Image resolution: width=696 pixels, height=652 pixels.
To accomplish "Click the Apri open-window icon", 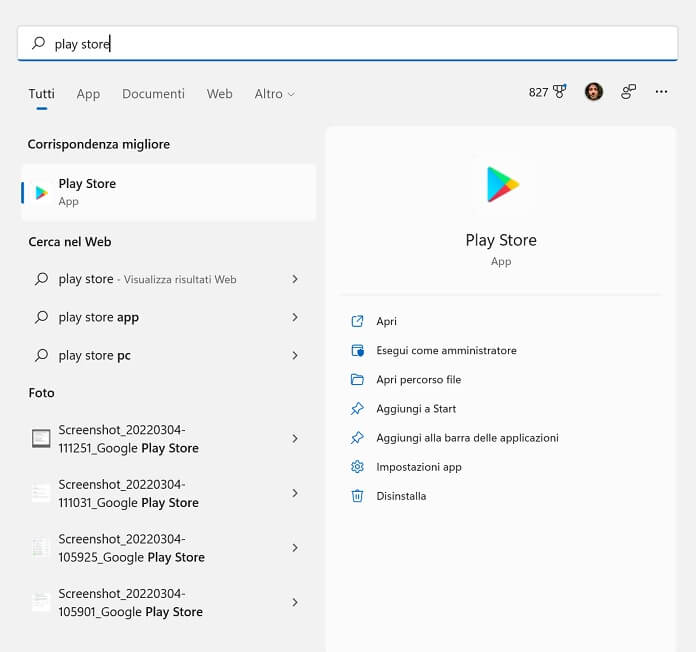I will point(357,321).
